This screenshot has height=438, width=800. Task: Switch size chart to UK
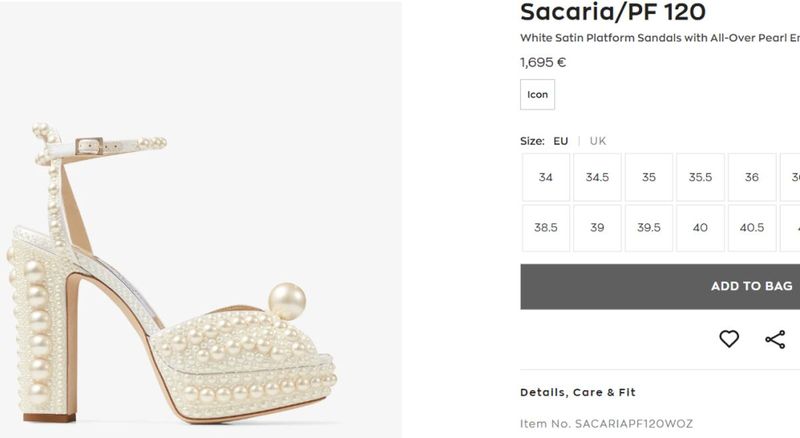tap(598, 141)
